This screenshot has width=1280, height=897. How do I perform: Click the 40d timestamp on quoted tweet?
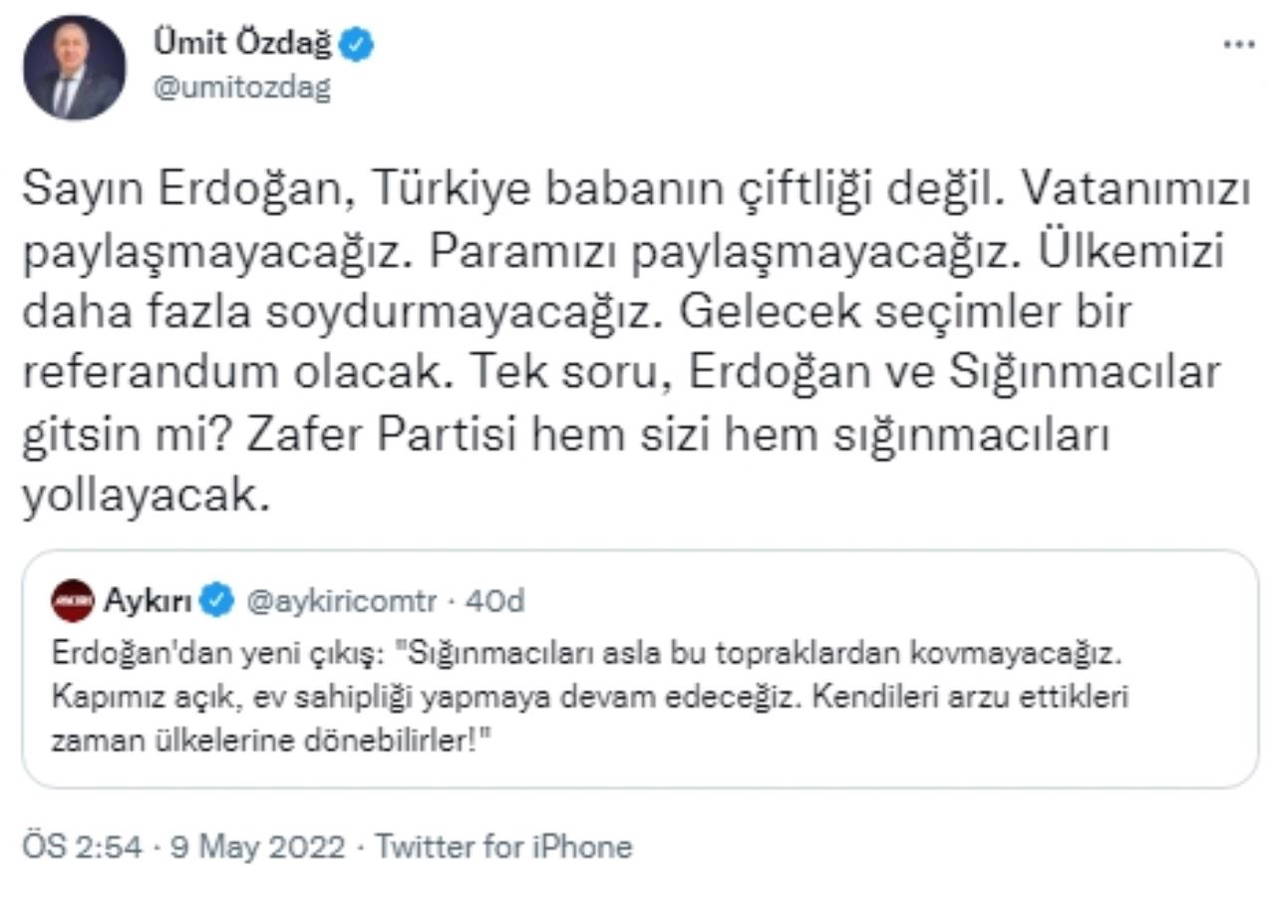496,600
